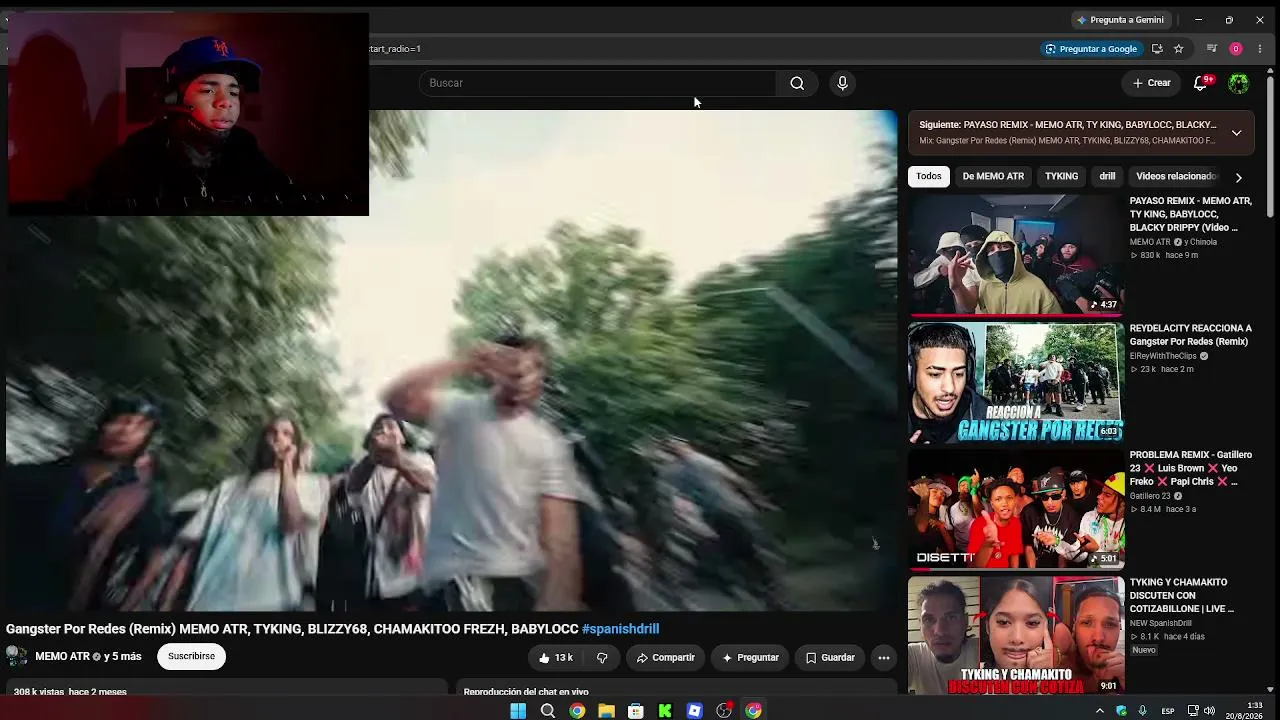Open Roblox from the taskbar
The height and width of the screenshot is (720, 1280).
coord(695,711)
